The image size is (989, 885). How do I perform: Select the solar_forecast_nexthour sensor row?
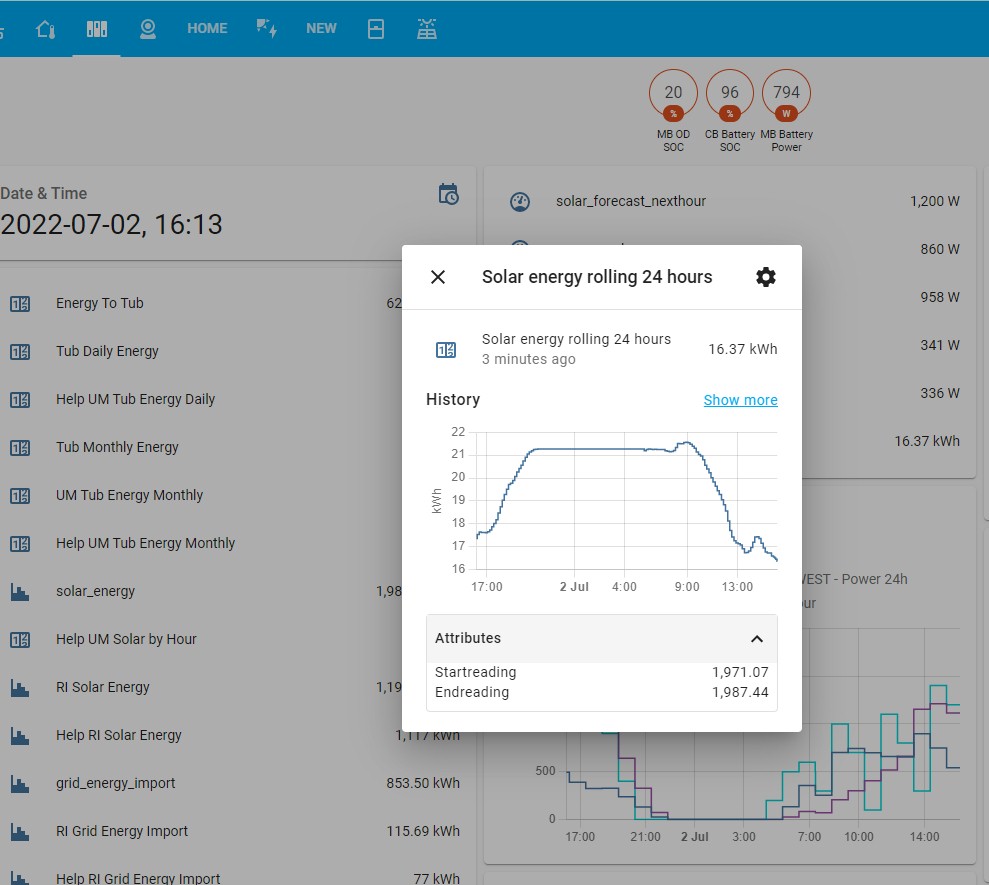(x=631, y=201)
